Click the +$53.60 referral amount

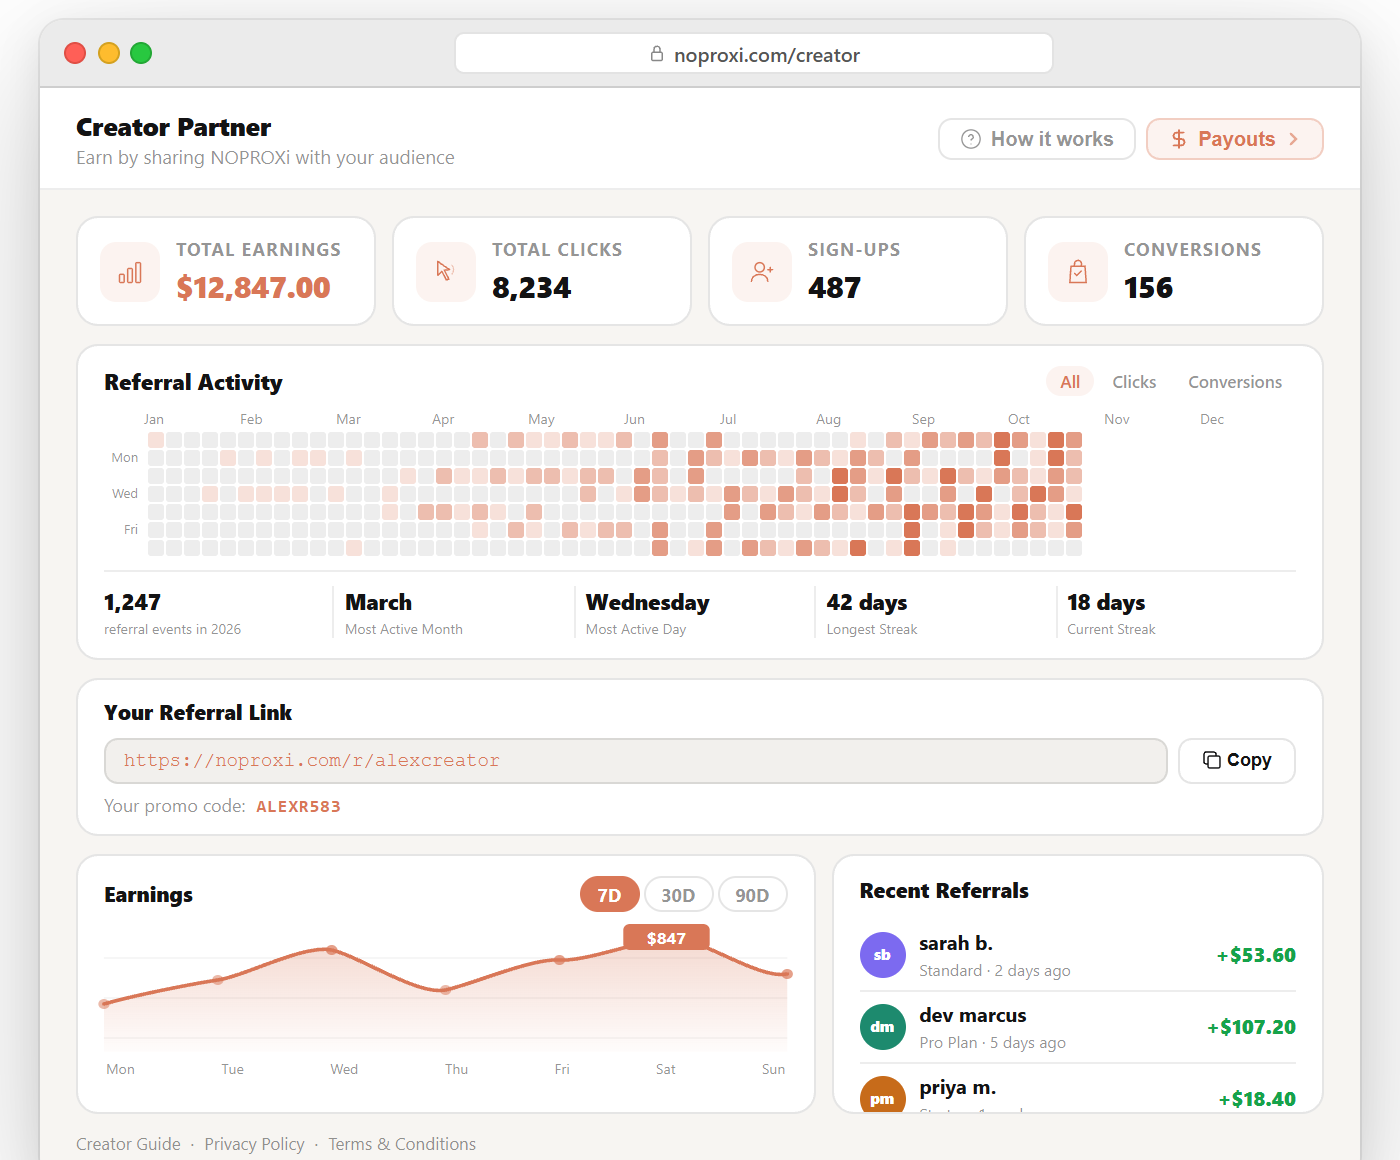coord(1256,955)
